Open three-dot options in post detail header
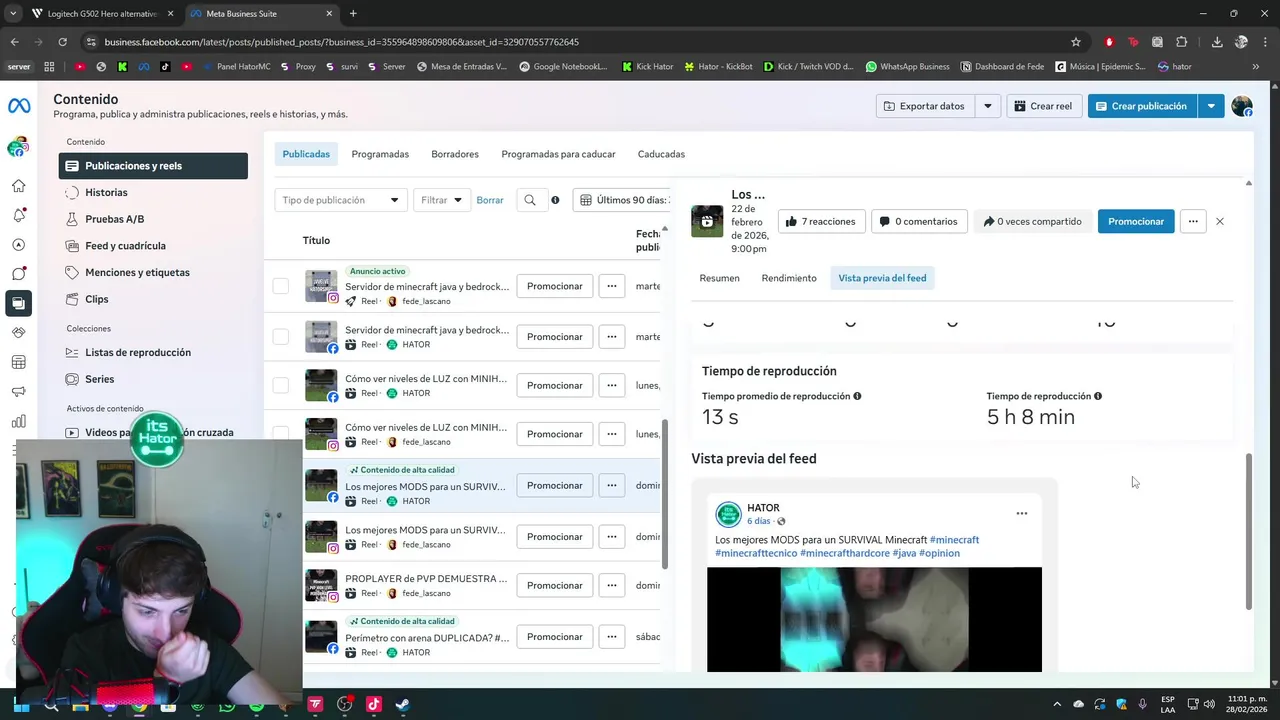This screenshot has width=1280, height=720. [1193, 221]
